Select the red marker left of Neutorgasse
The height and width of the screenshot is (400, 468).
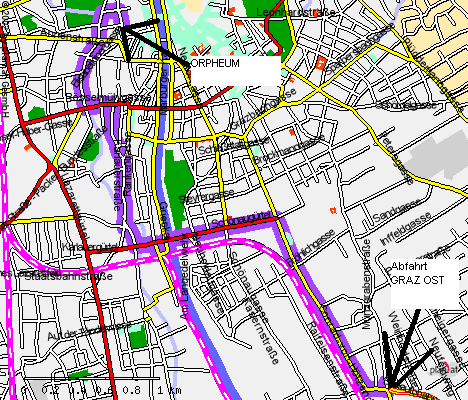tap(177, 95)
